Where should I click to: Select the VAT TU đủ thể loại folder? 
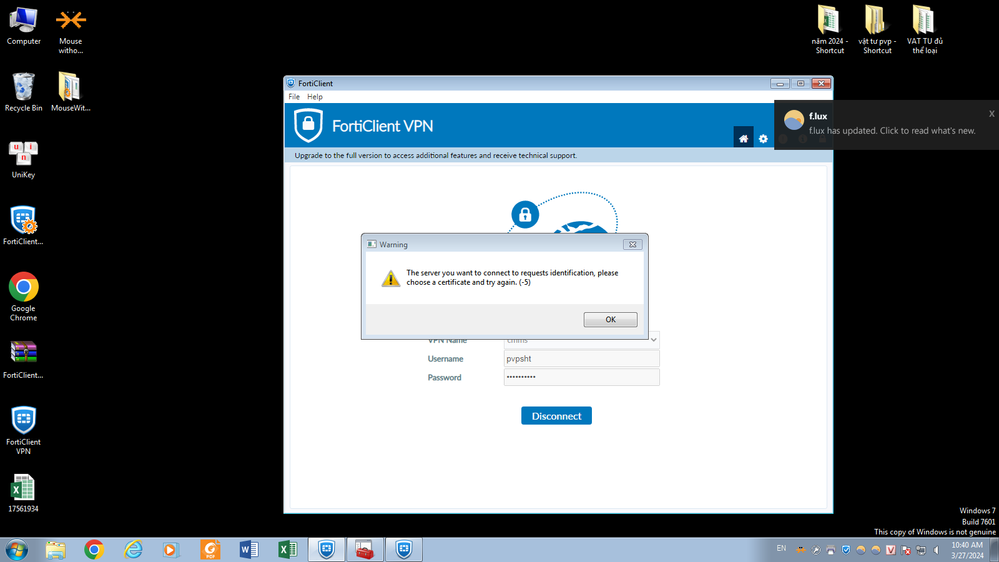924,29
